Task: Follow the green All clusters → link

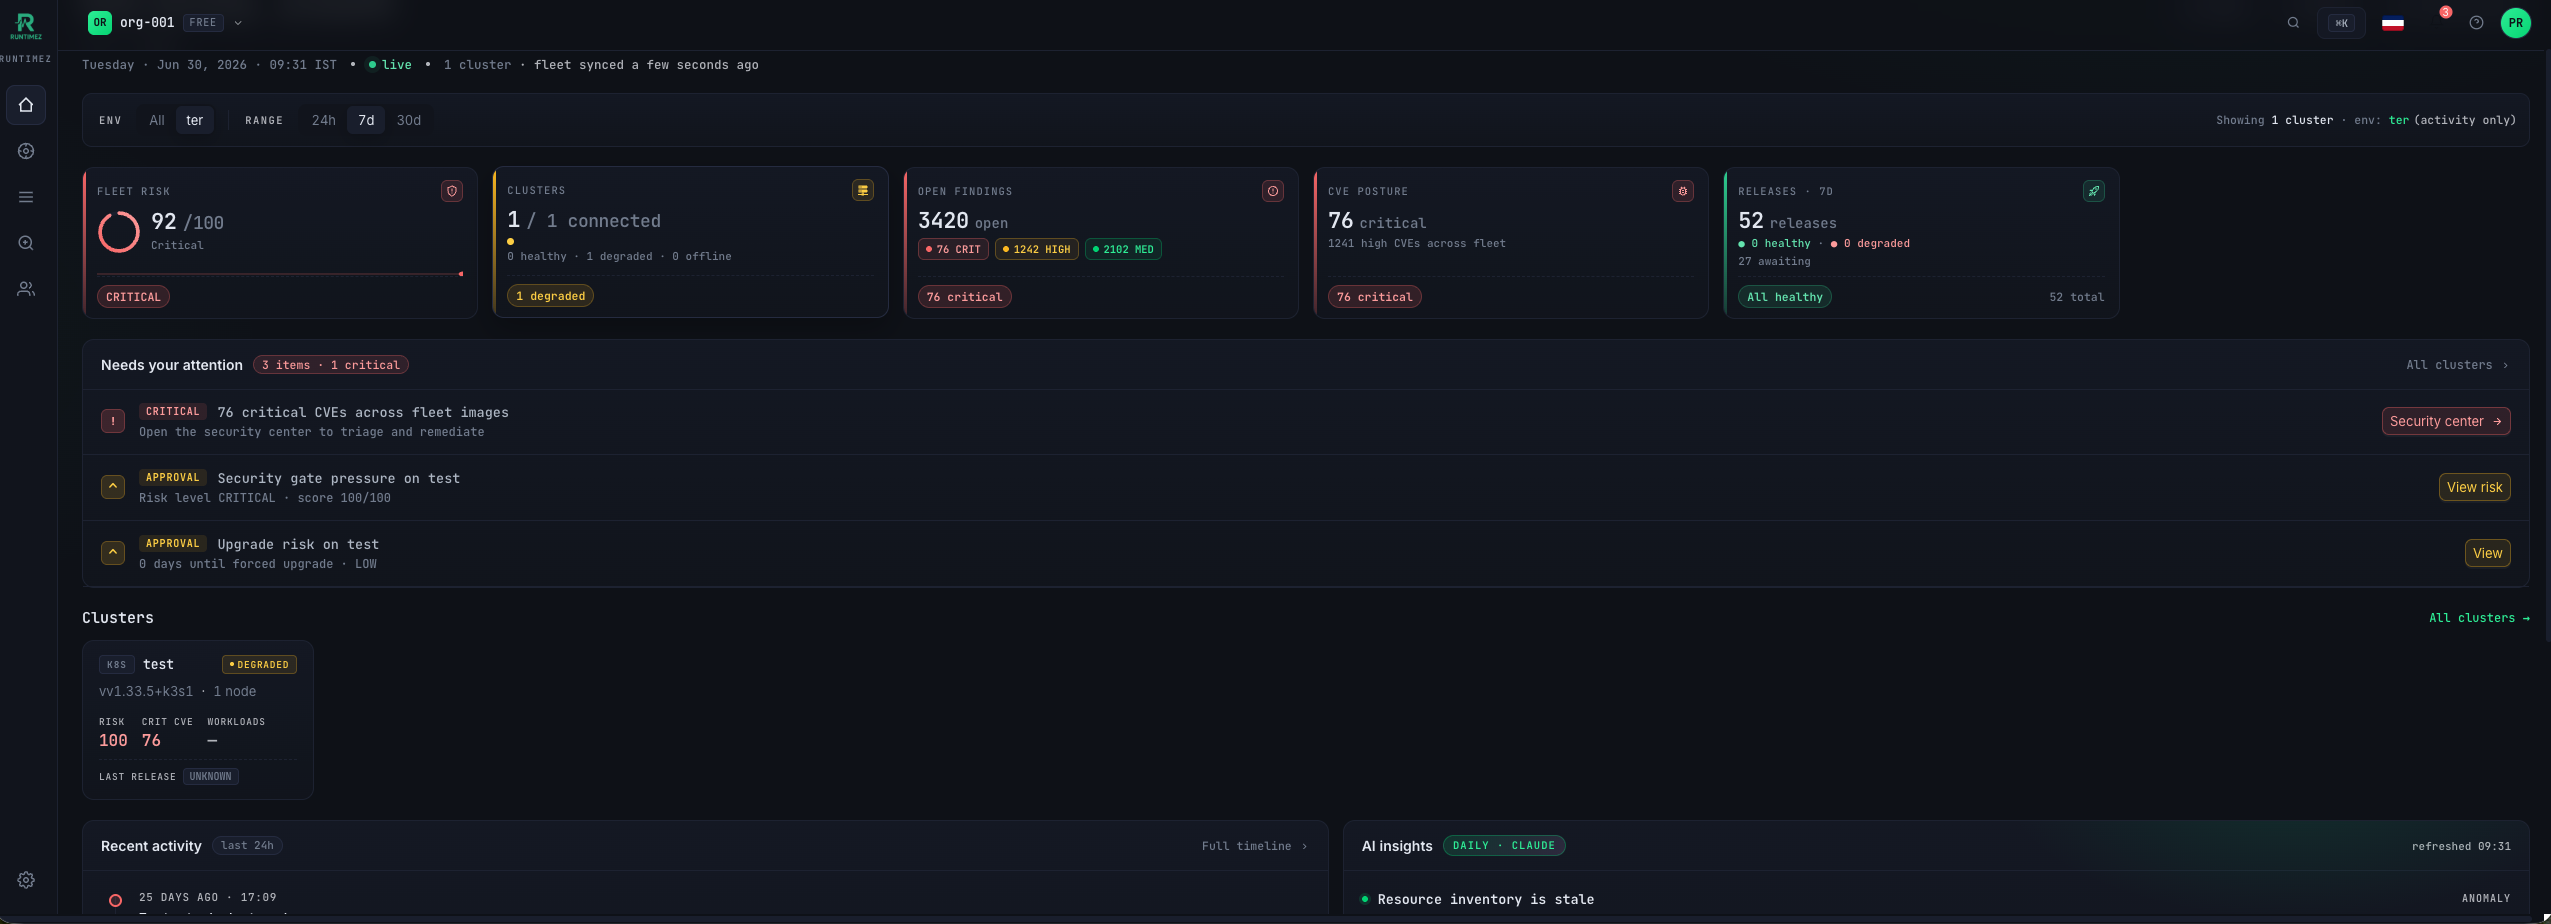Action: click(x=2479, y=618)
